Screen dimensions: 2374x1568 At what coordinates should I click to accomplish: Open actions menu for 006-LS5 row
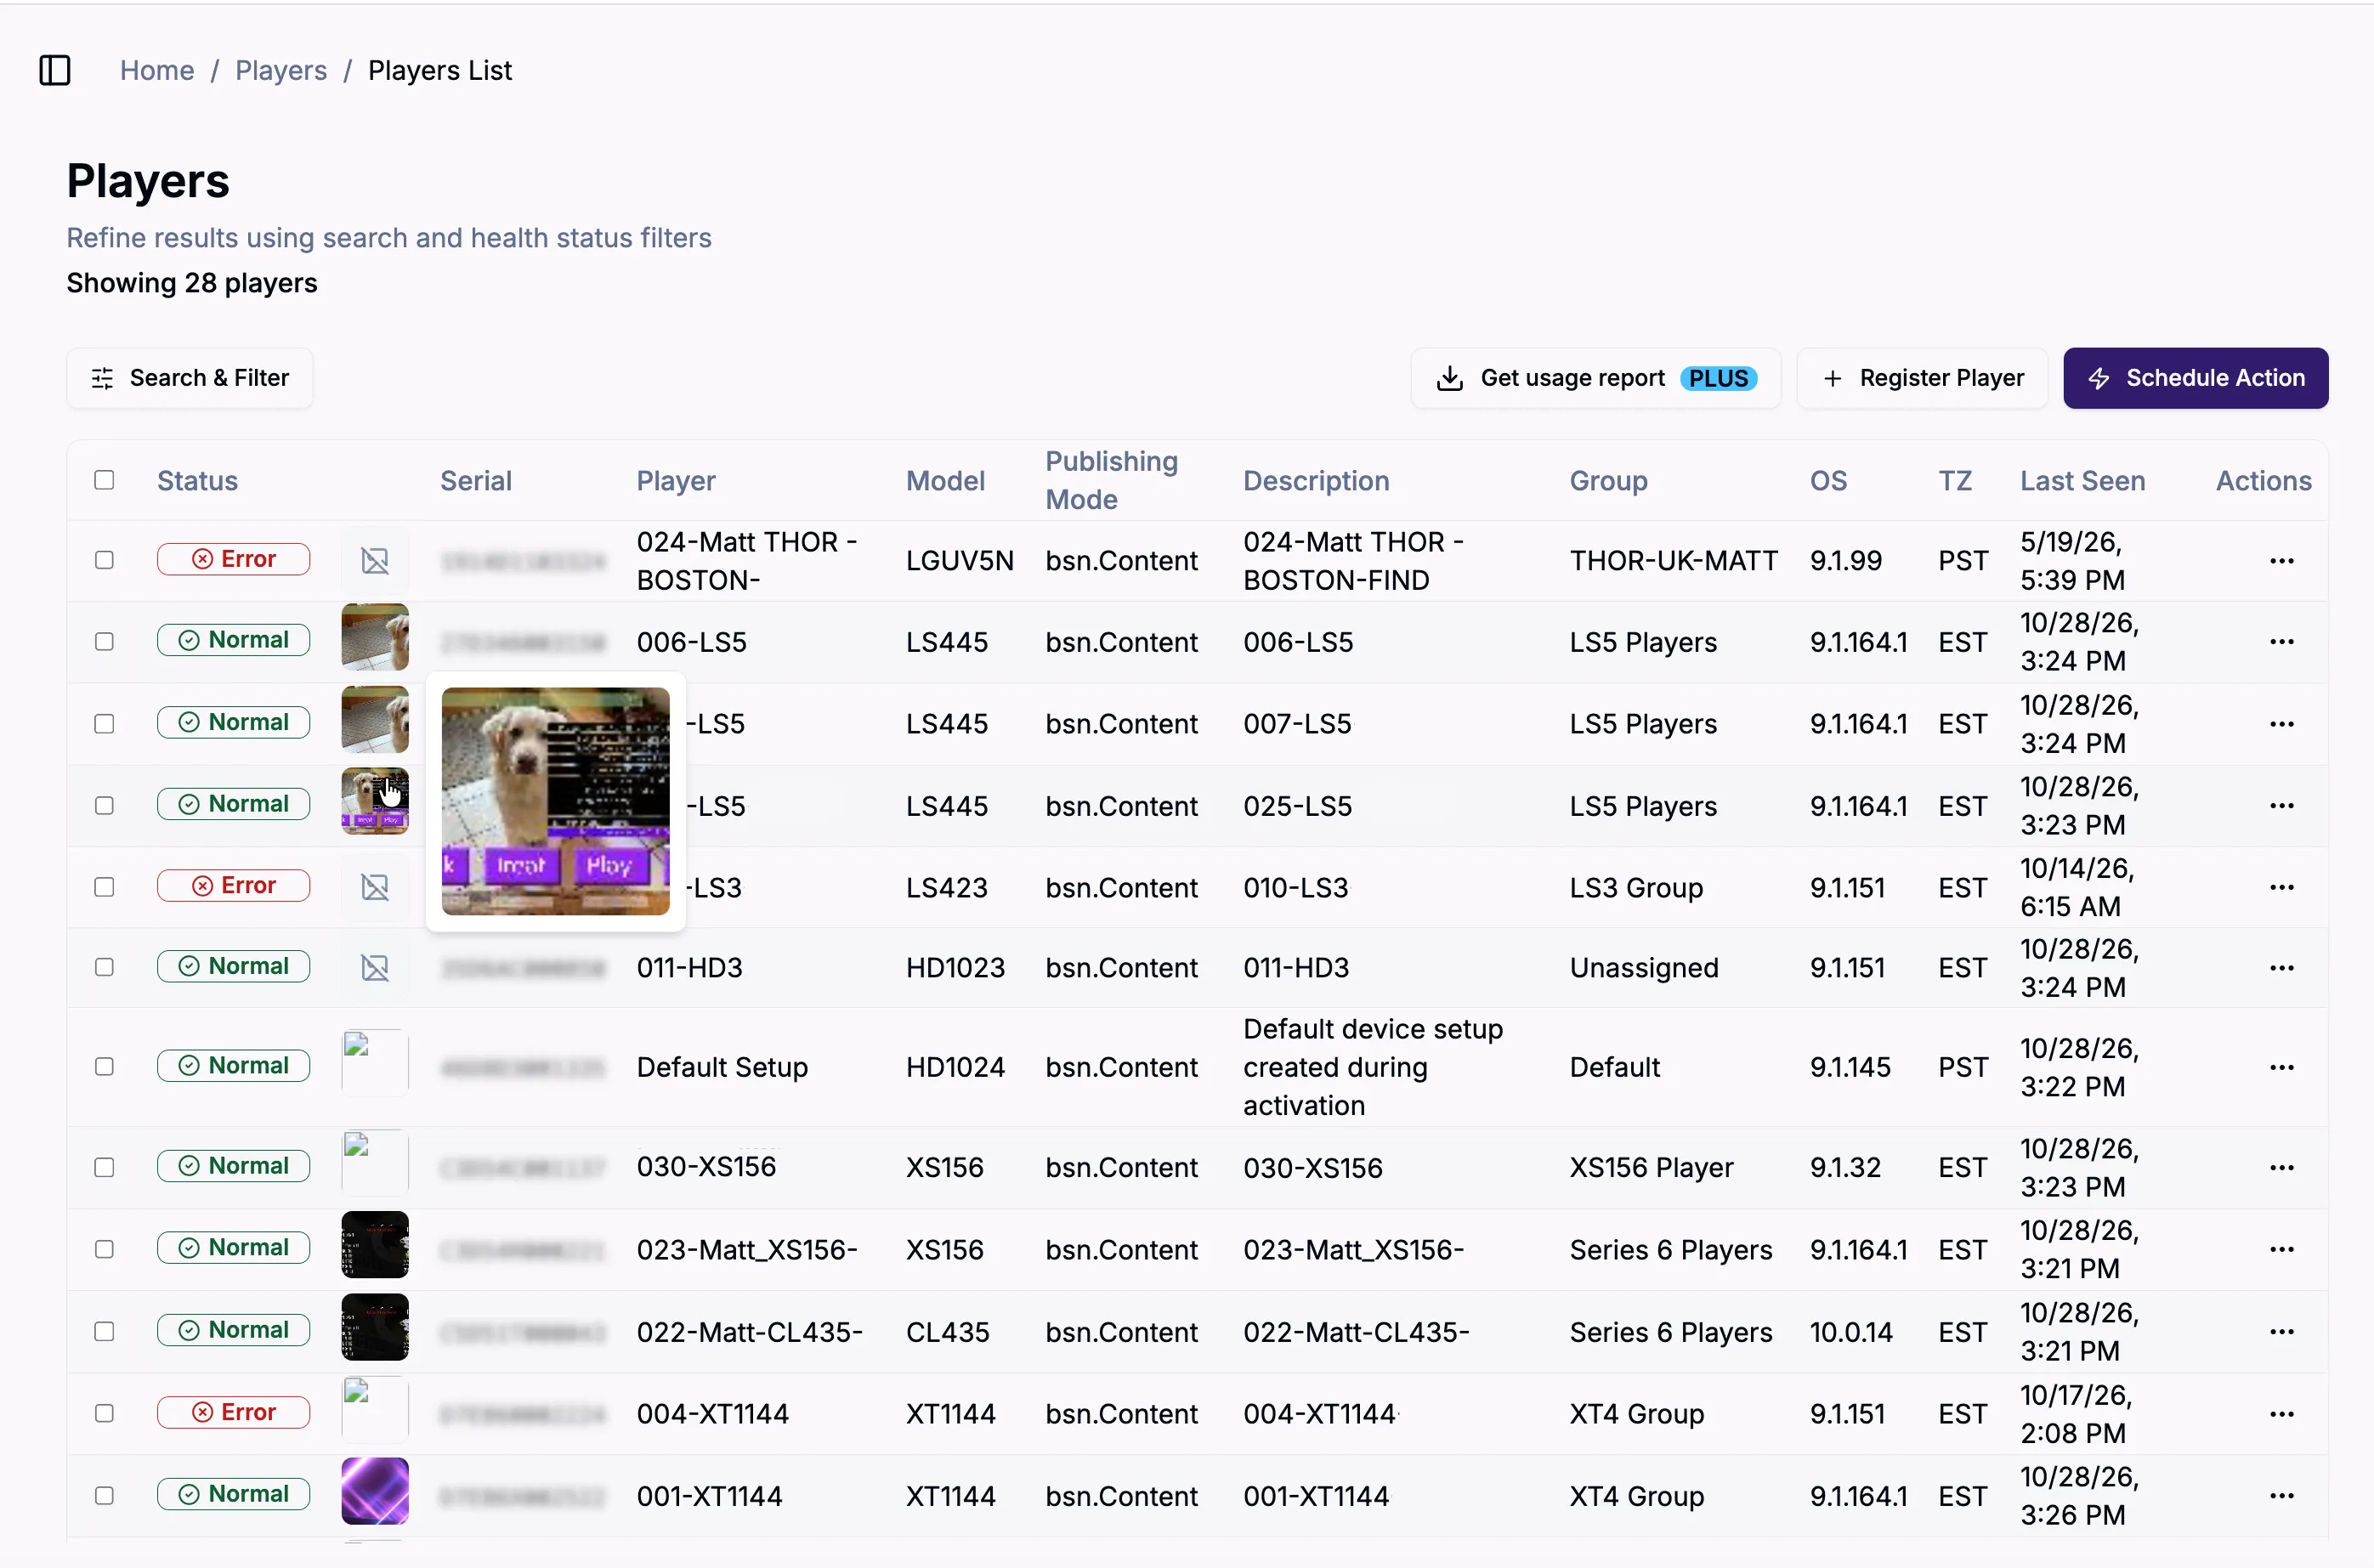[2281, 641]
